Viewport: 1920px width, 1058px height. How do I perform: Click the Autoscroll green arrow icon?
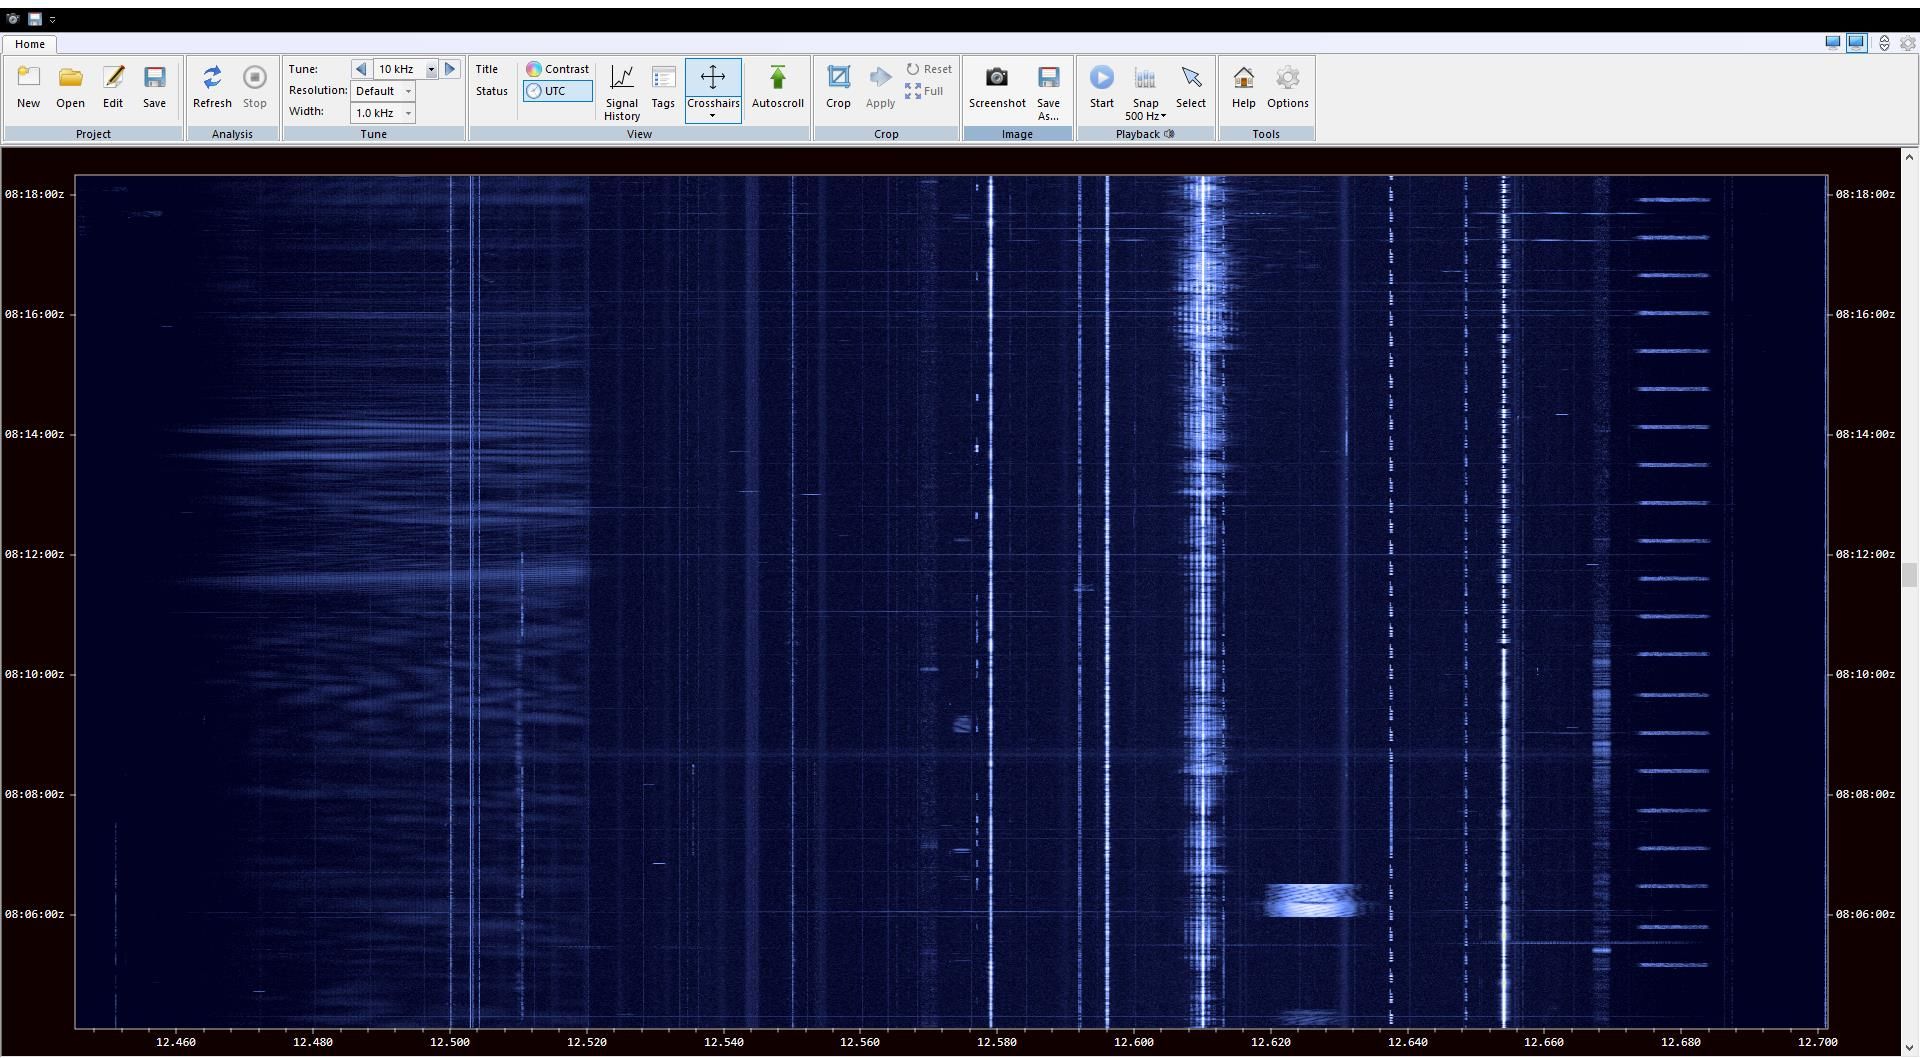click(777, 79)
